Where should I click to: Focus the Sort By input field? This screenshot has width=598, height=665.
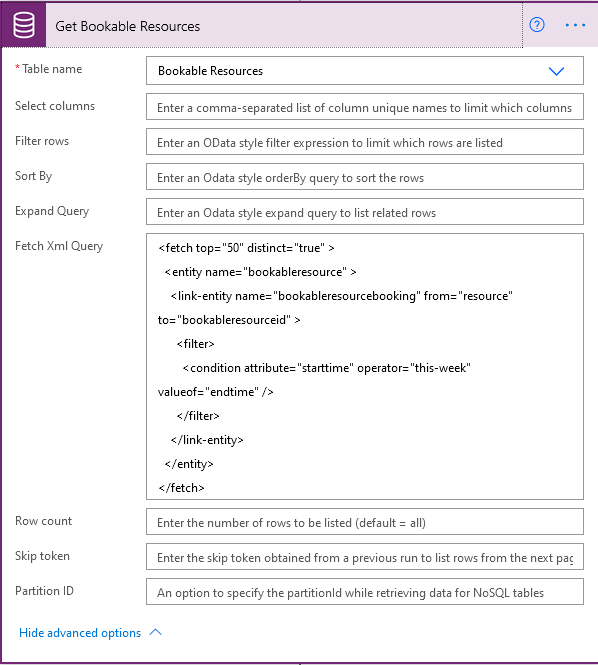[x=365, y=177]
